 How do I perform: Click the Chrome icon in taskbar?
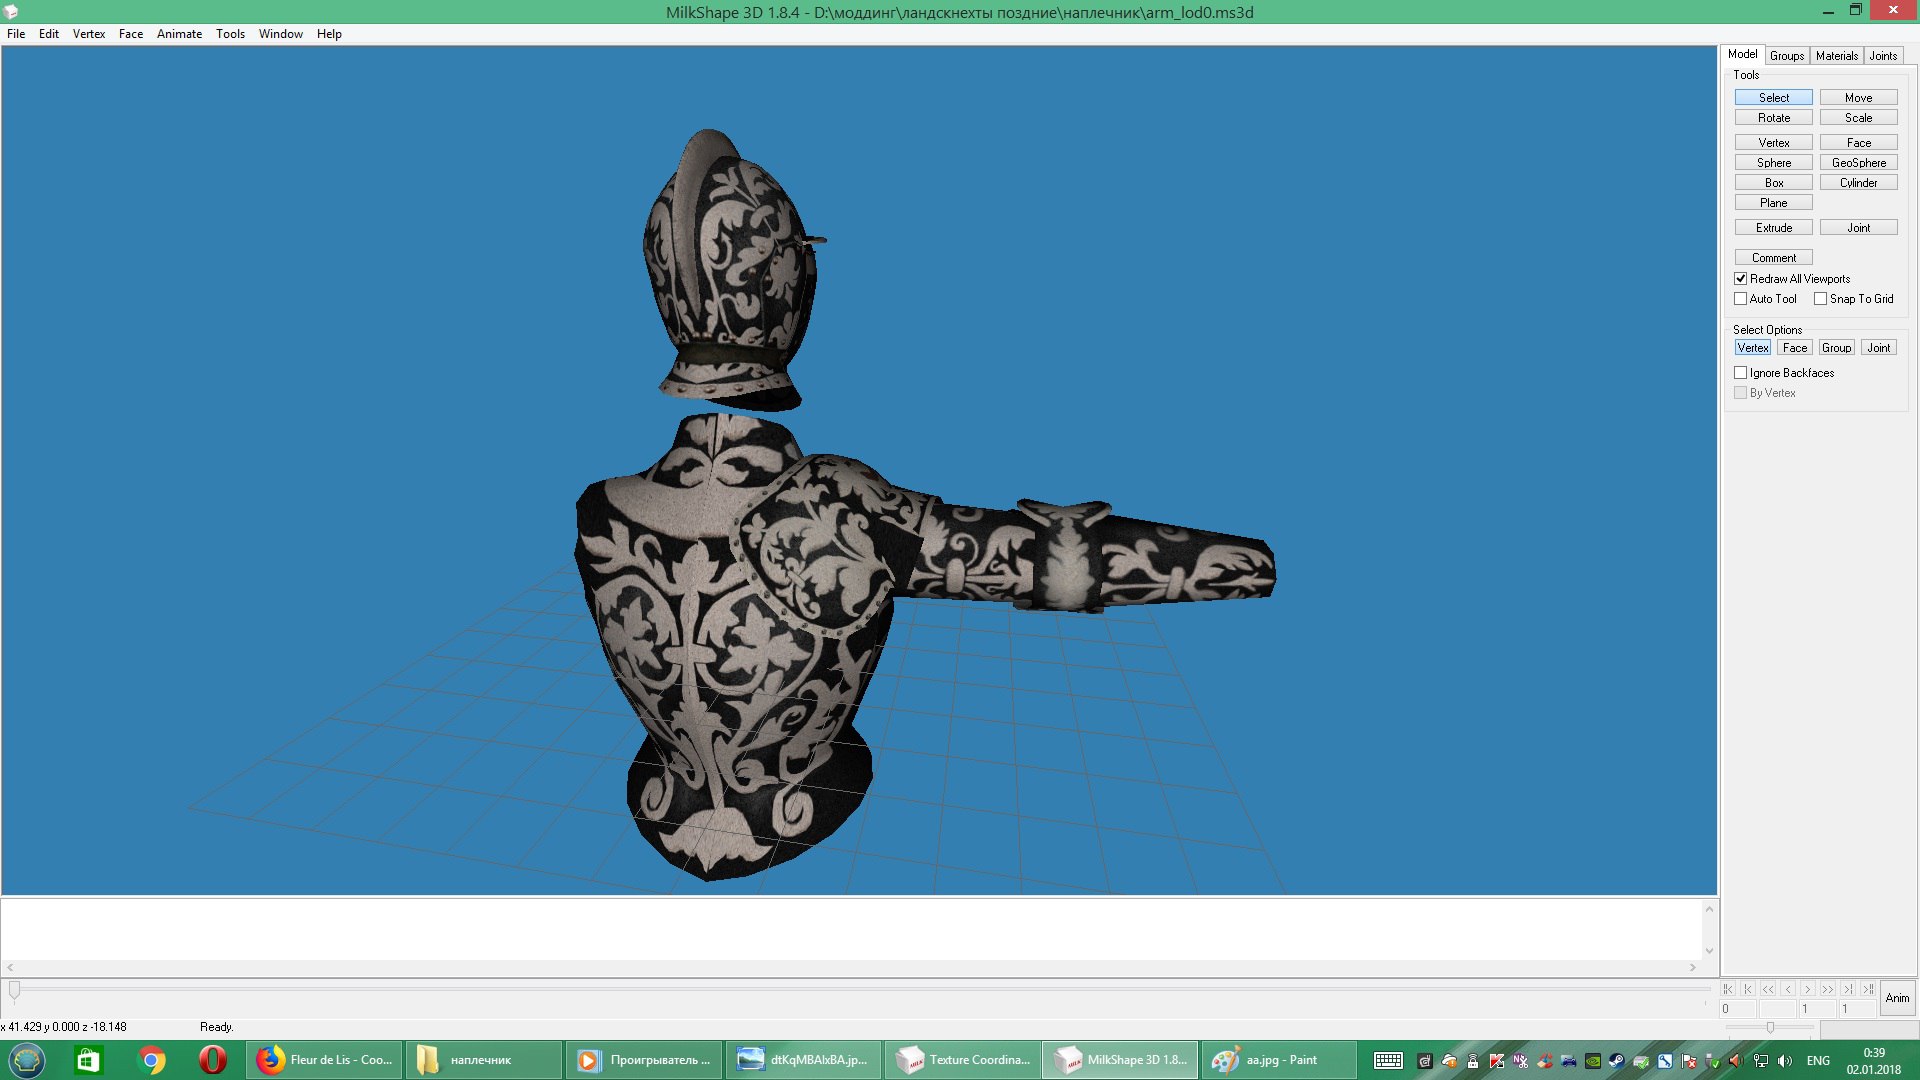(x=151, y=1060)
